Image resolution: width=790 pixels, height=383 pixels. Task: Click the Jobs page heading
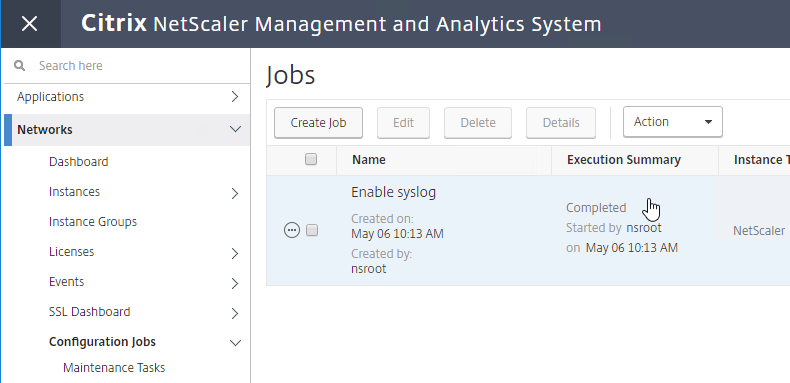[x=291, y=76]
